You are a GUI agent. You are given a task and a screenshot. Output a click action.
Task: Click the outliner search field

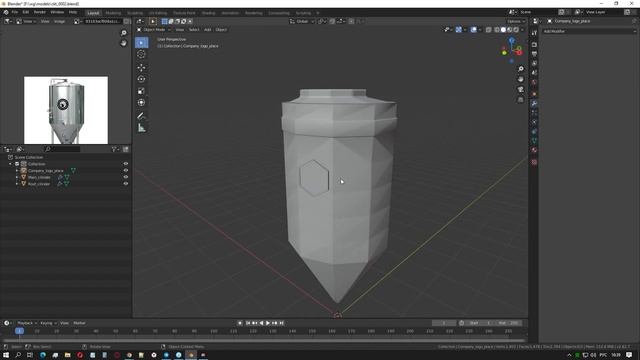[x=62, y=149]
